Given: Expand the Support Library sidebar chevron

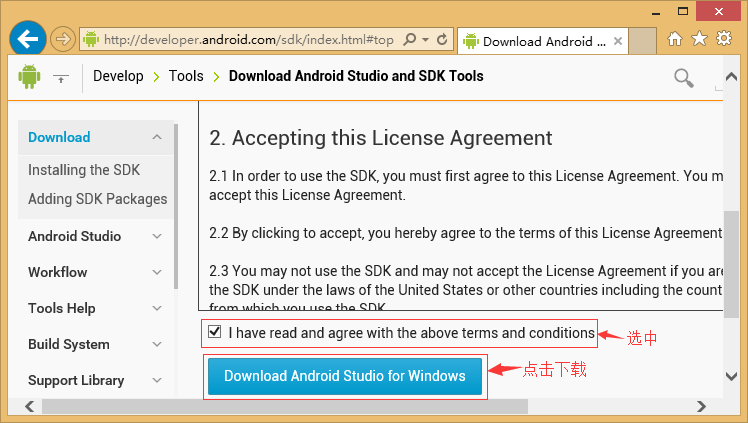Looking at the screenshot, I should (157, 380).
